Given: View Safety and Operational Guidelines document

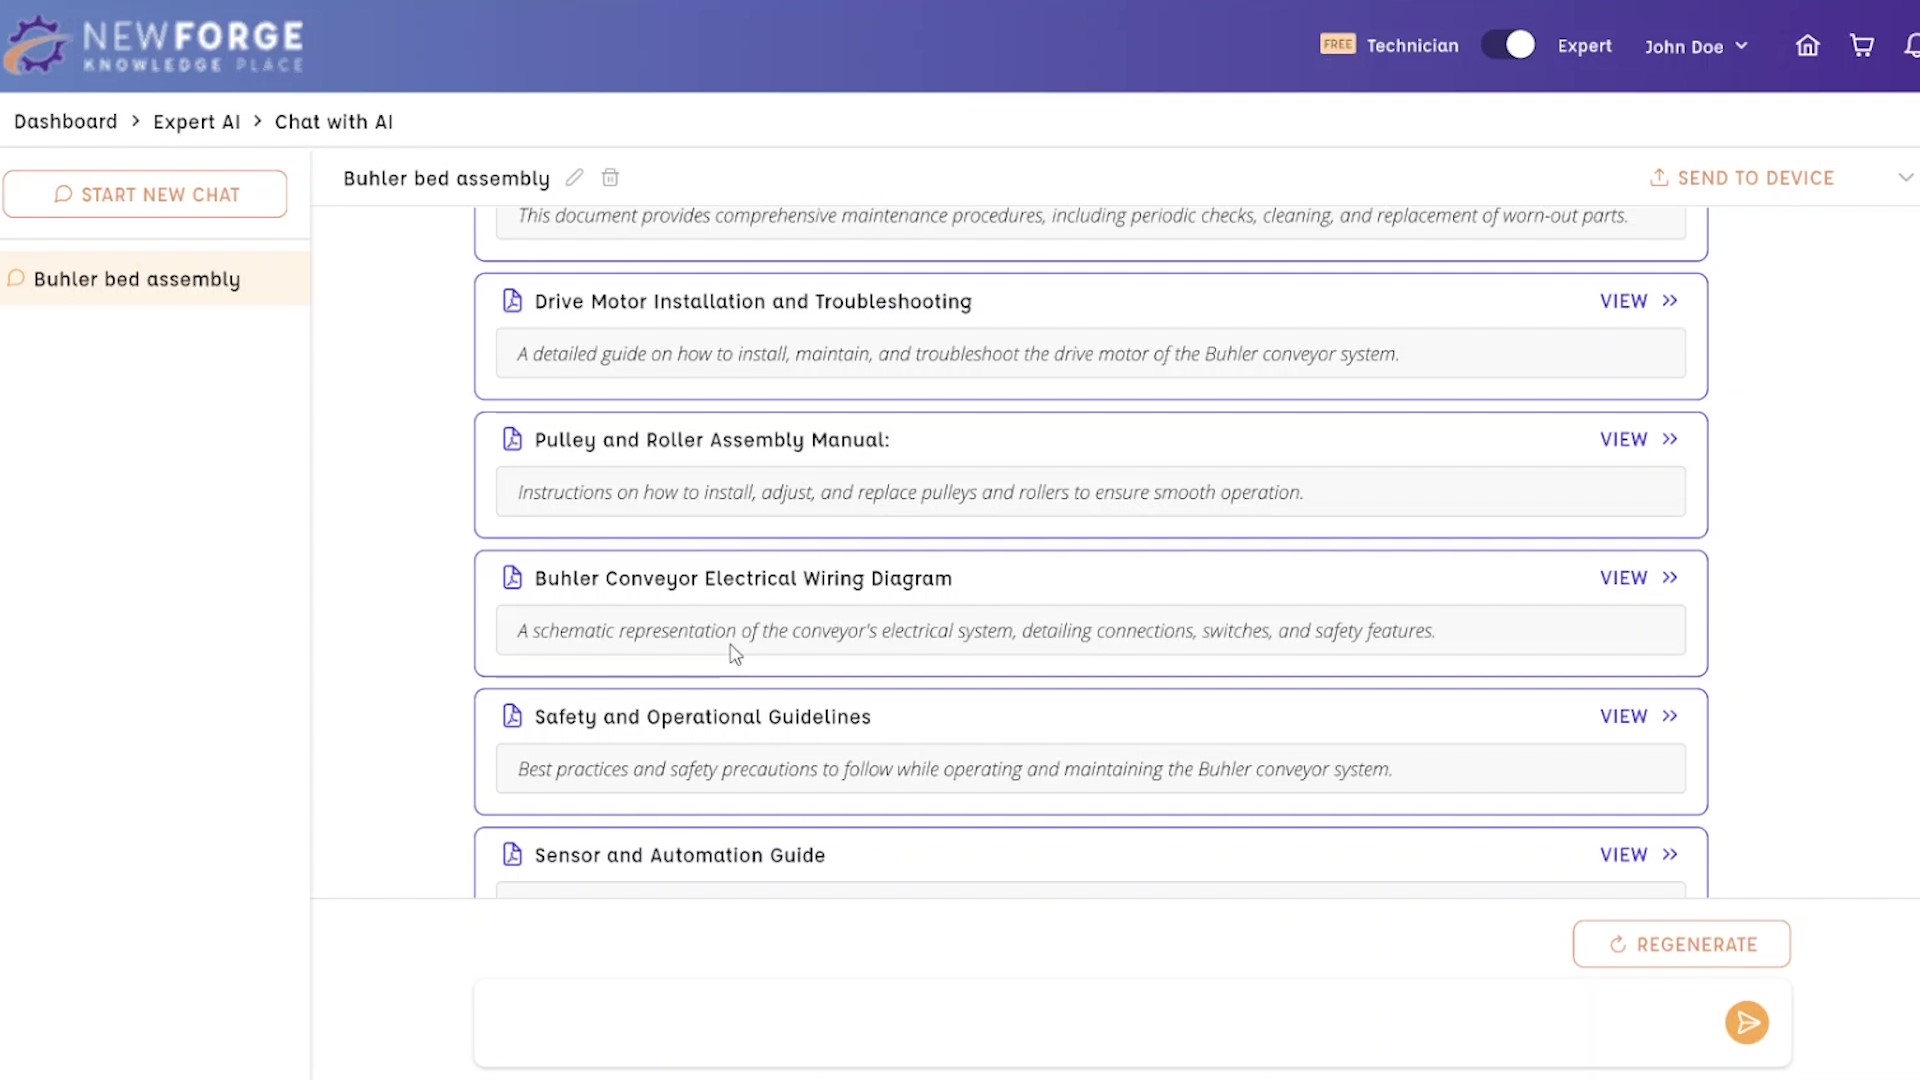Looking at the screenshot, I should [1639, 716].
